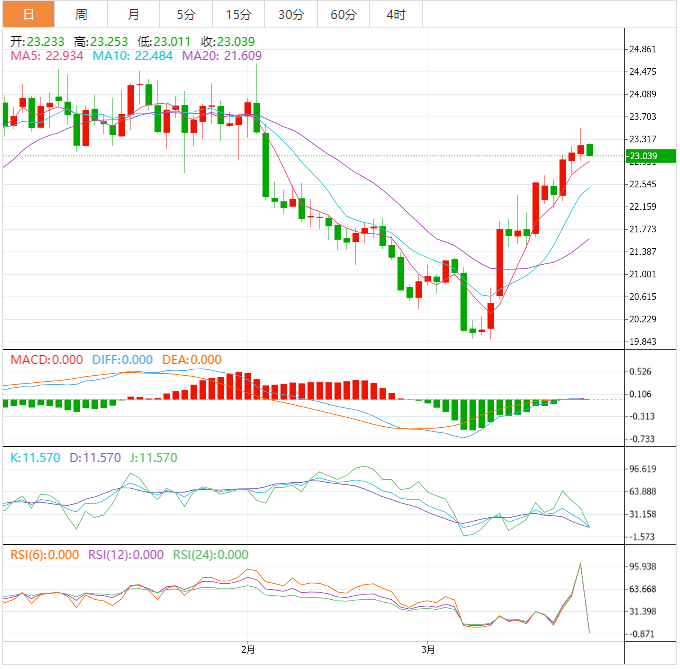Open the 4时 four-hour chart tab
This screenshot has height=669, width=680.
(x=395, y=14)
